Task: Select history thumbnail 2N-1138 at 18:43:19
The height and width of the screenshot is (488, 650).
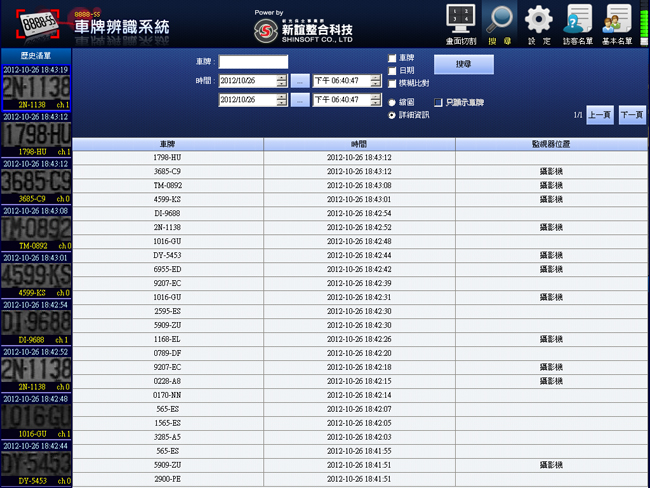Action: 36,88
